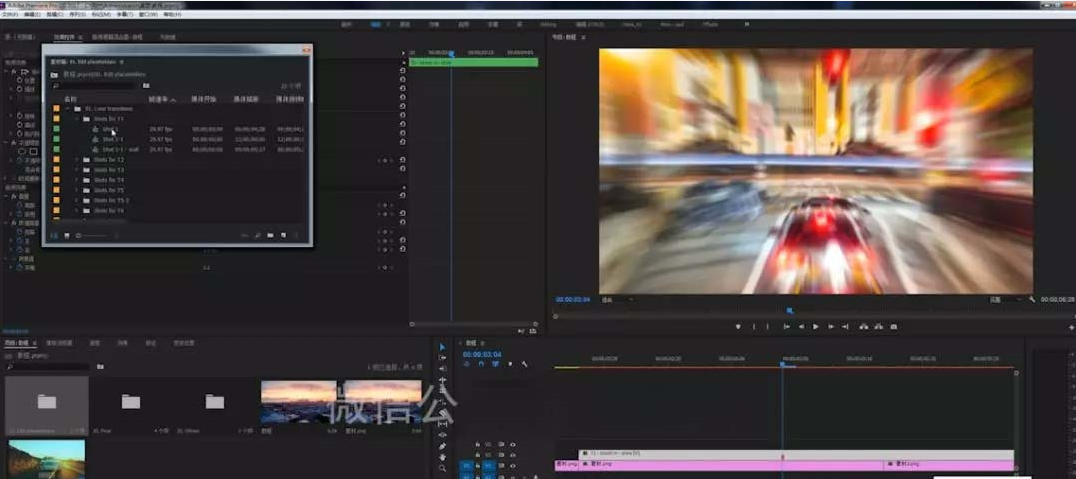The image size is (1076, 479).
Task: Open the timeline display settings wrench
Action: click(x=524, y=364)
